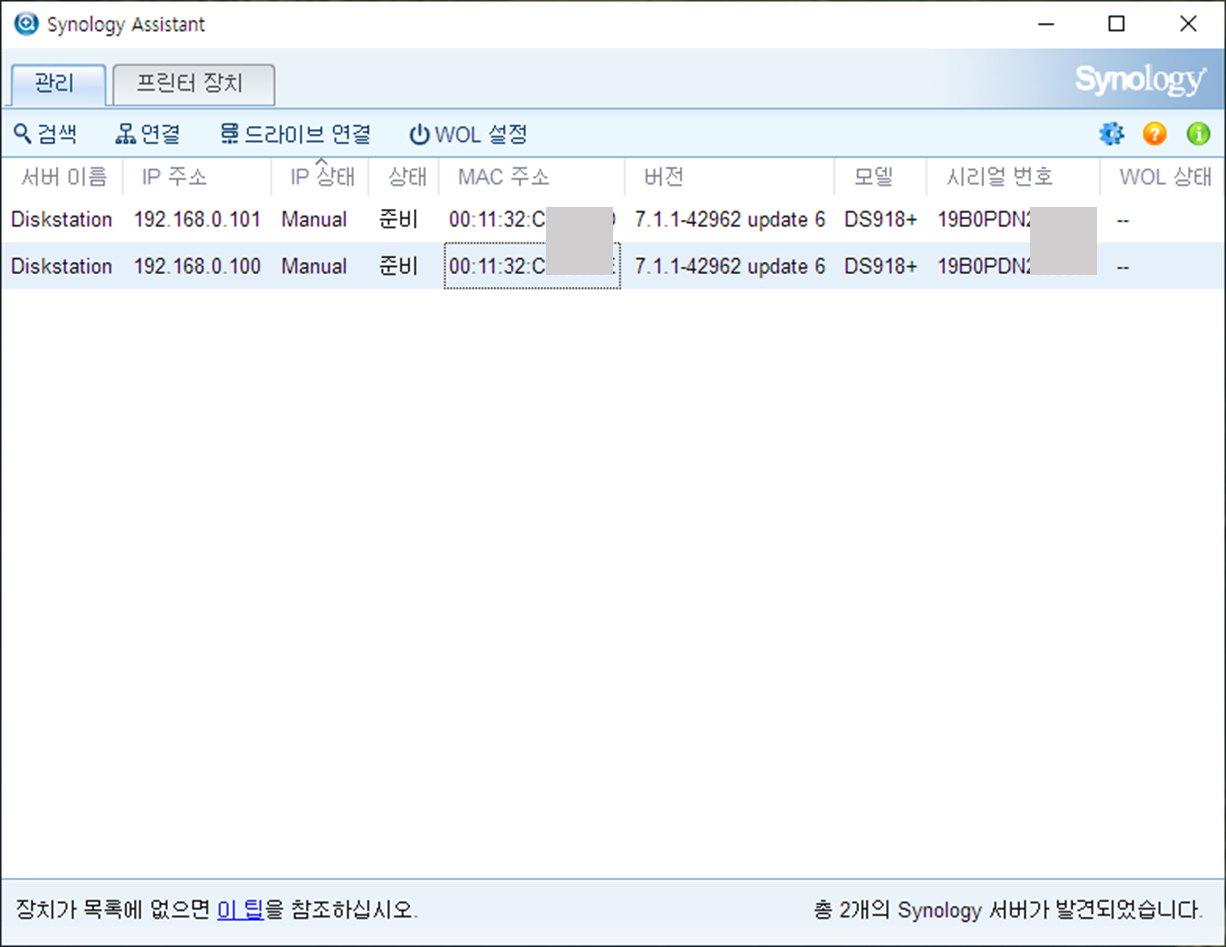The width and height of the screenshot is (1226, 947).
Task: Click DS918+ model in 192.168.0.101 row
Action: tap(880, 219)
